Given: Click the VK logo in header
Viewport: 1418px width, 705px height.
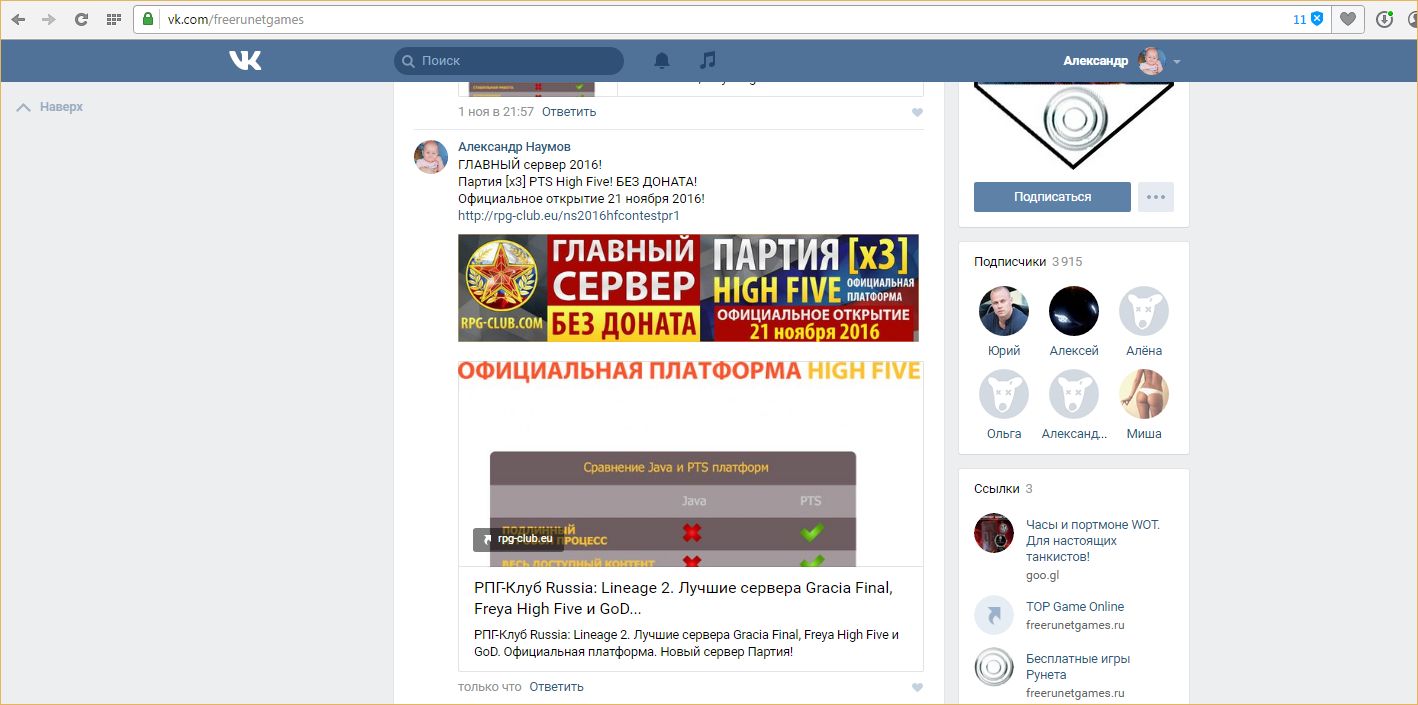Looking at the screenshot, I should [245, 61].
